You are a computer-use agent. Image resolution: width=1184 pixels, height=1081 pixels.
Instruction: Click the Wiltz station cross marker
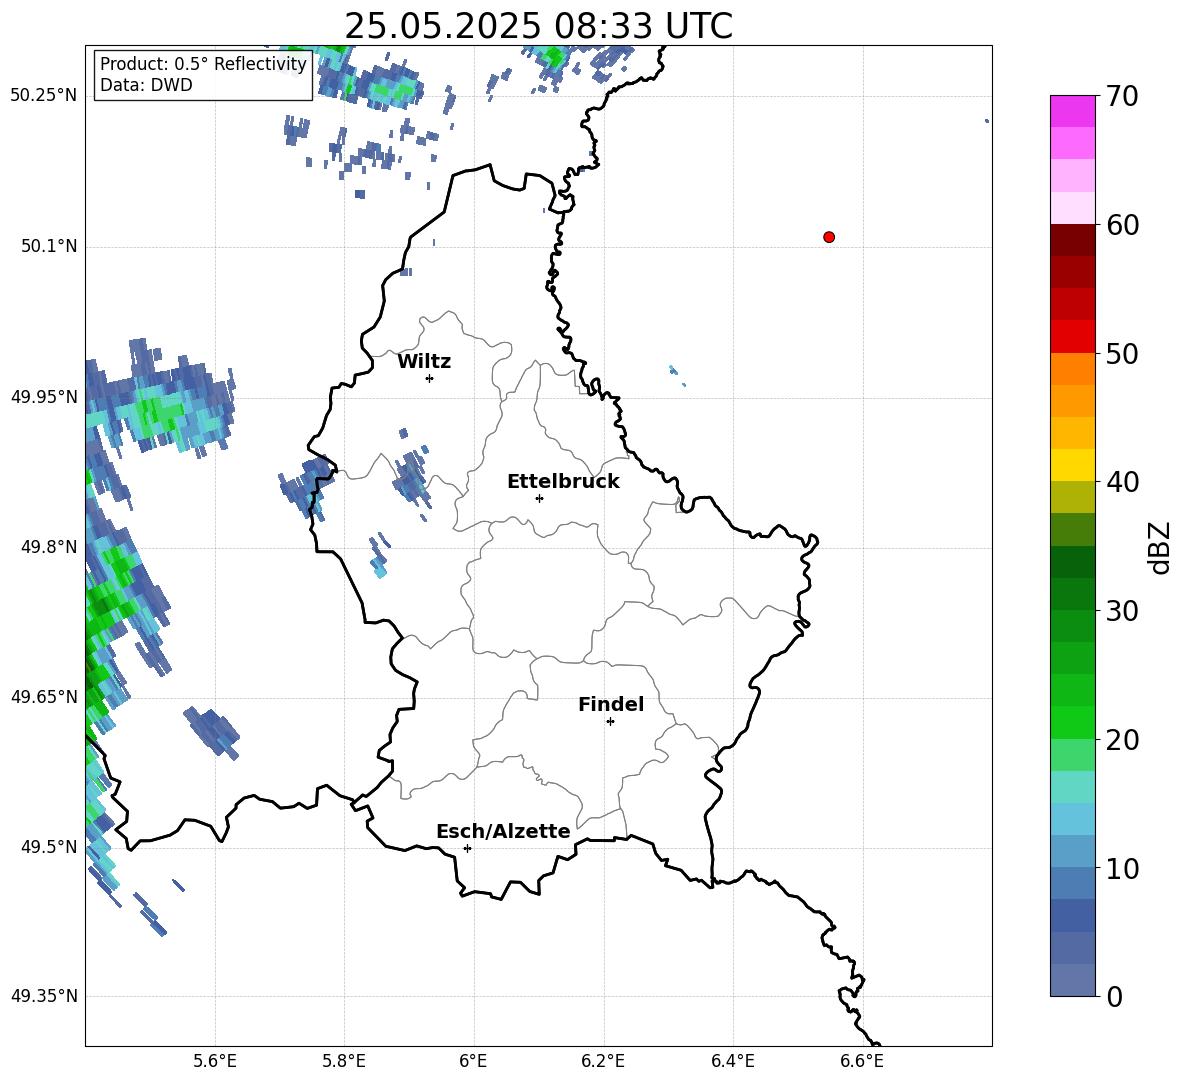point(429,378)
